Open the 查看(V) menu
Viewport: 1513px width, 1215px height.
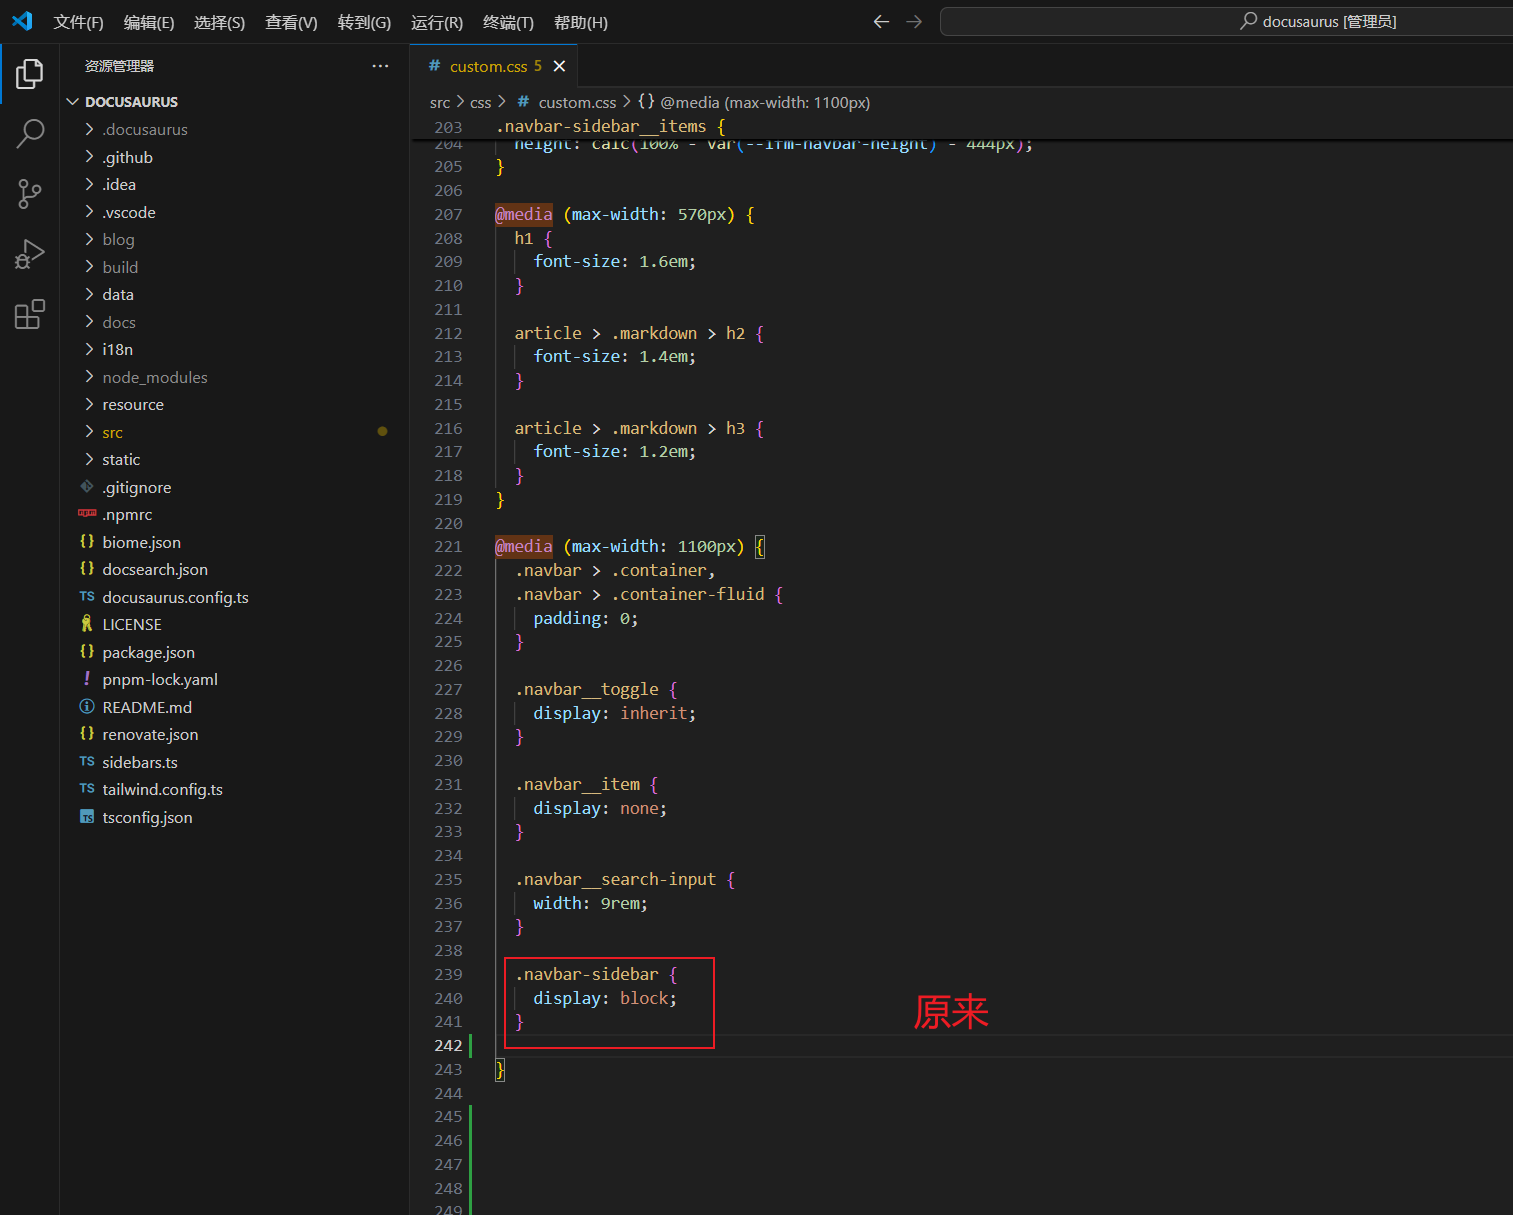pos(291,22)
